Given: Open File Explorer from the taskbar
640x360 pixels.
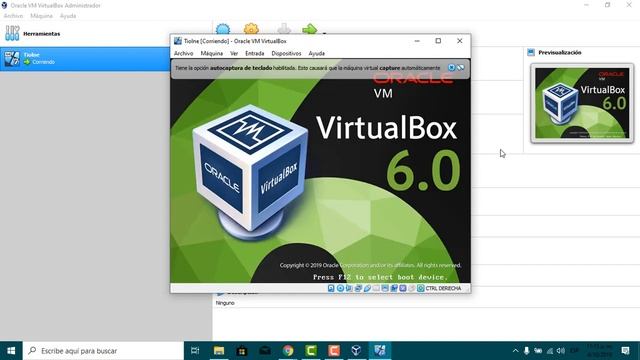Looking at the screenshot, I should [219, 351].
